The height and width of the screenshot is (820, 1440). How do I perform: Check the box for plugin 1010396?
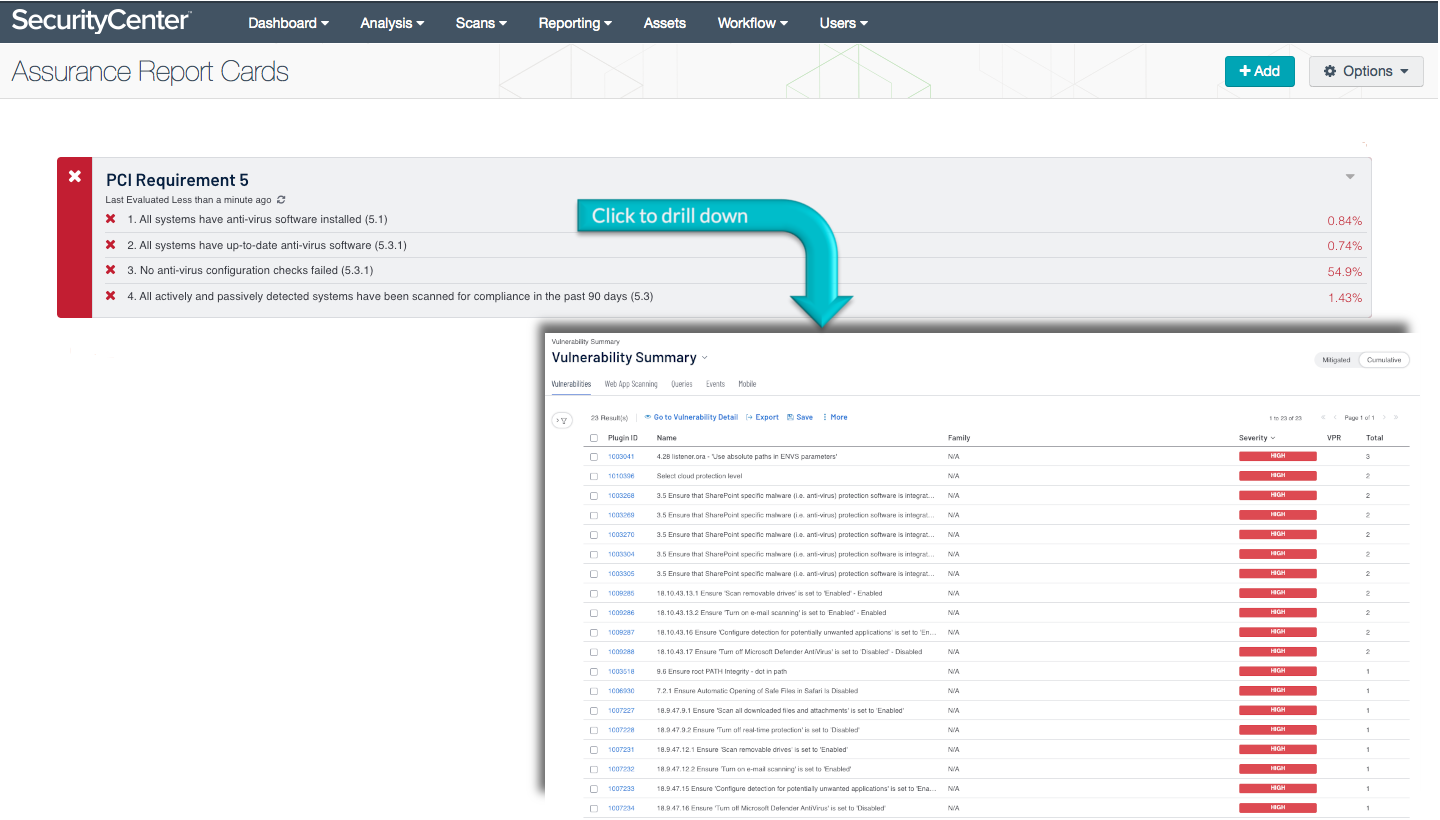coord(594,476)
